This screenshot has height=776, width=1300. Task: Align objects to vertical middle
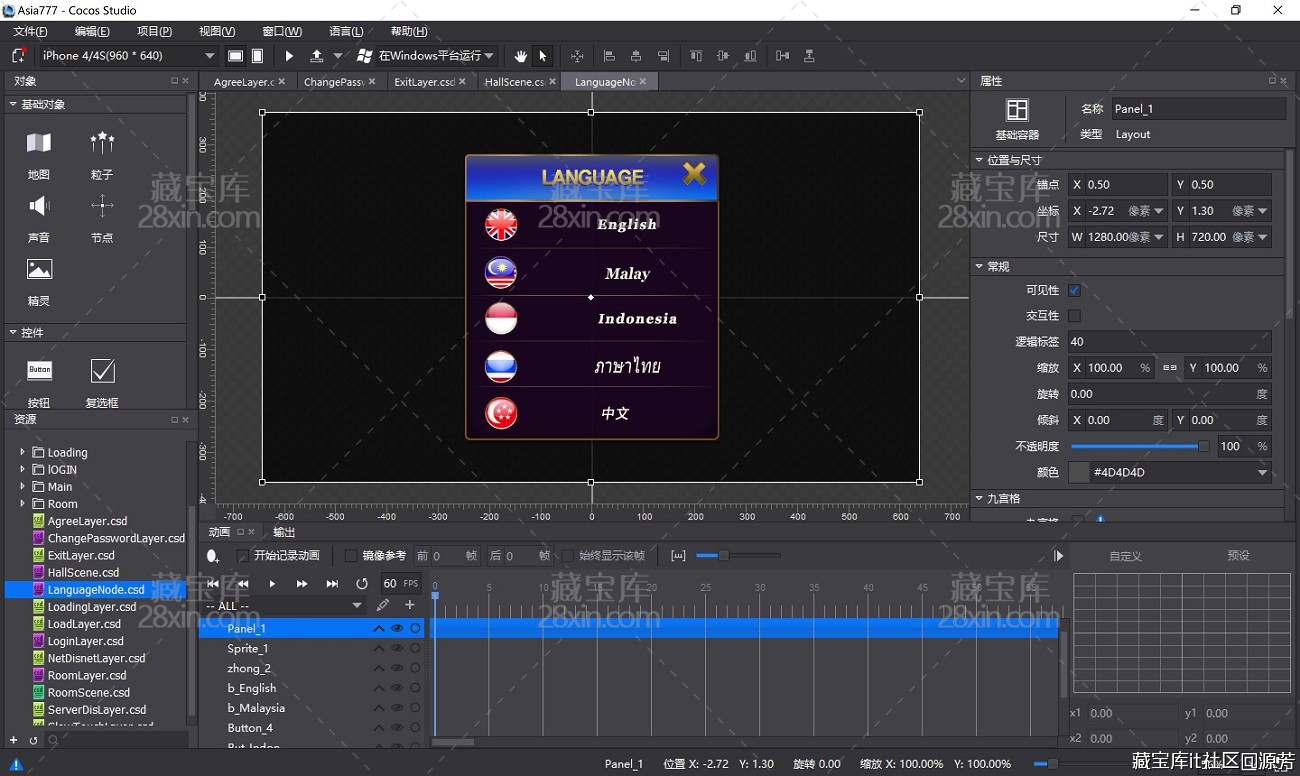click(x=724, y=56)
